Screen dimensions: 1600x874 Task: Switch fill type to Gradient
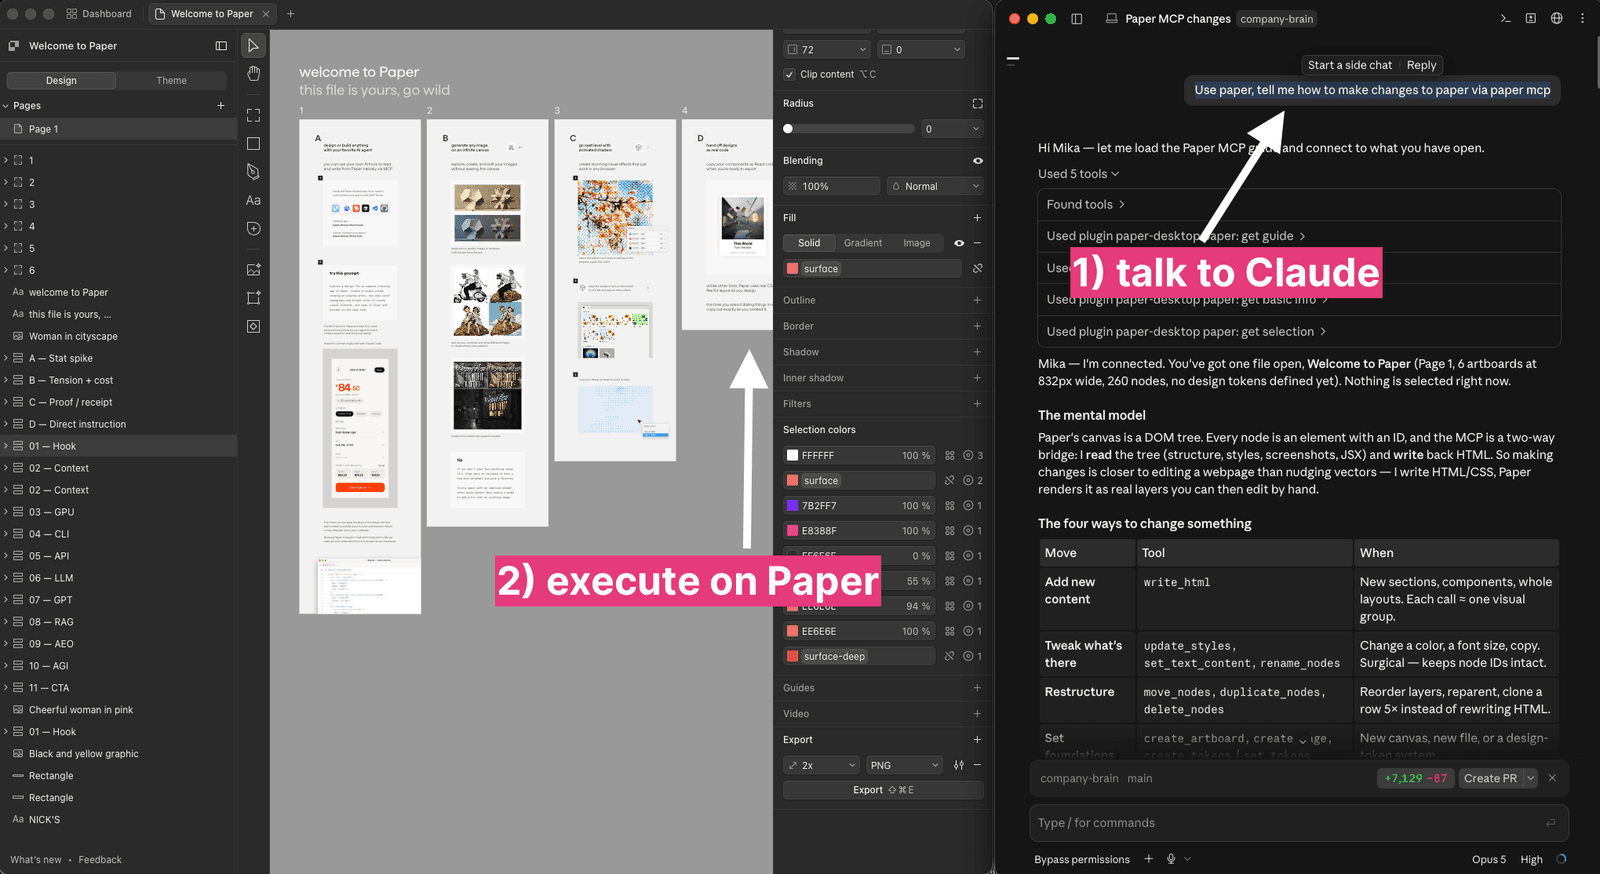[863, 243]
